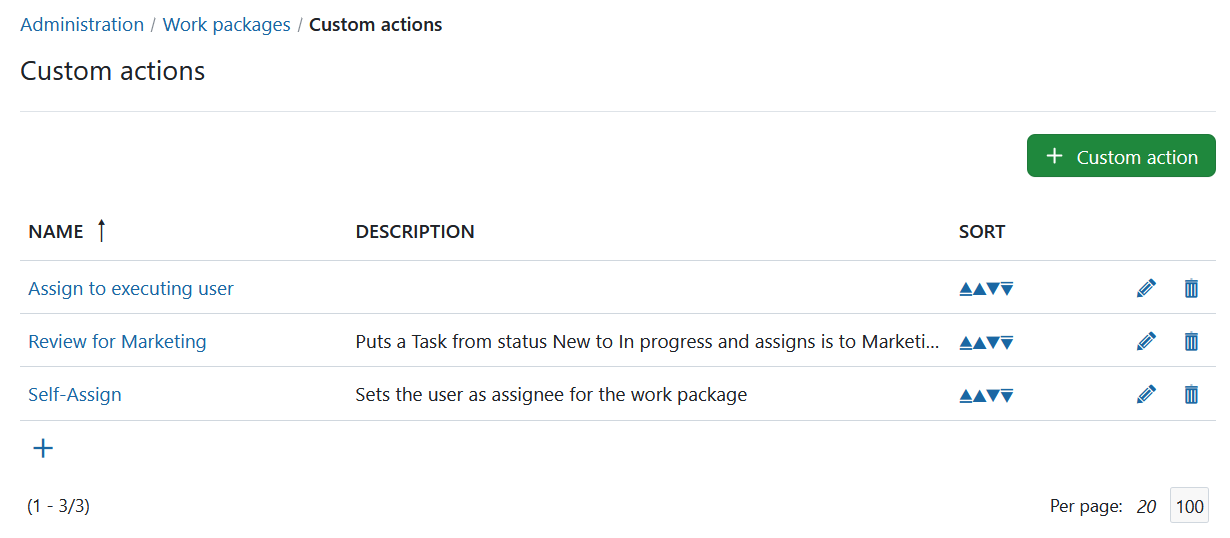Viewport: 1230px width, 538px height.
Task: Delete the Review for Marketing action
Action: pos(1191,341)
